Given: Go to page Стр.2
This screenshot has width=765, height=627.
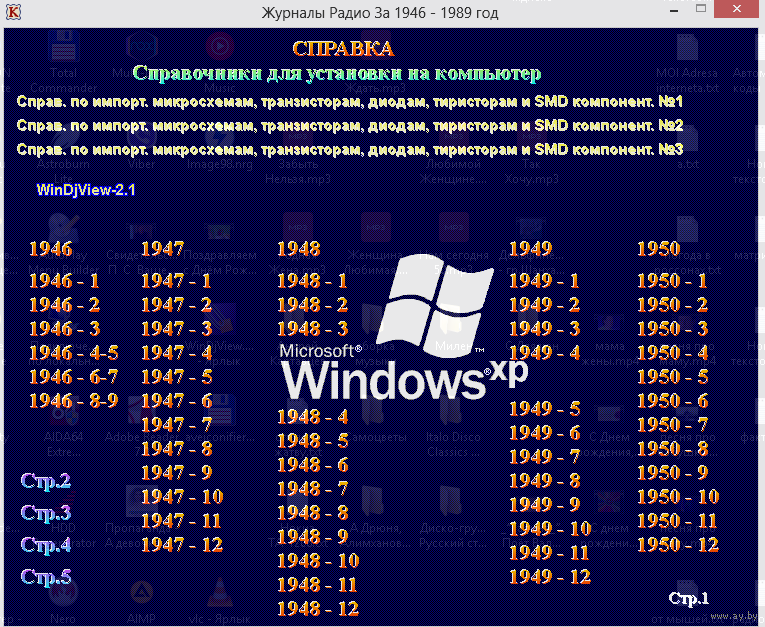Looking at the screenshot, I should pyautogui.click(x=46, y=481).
